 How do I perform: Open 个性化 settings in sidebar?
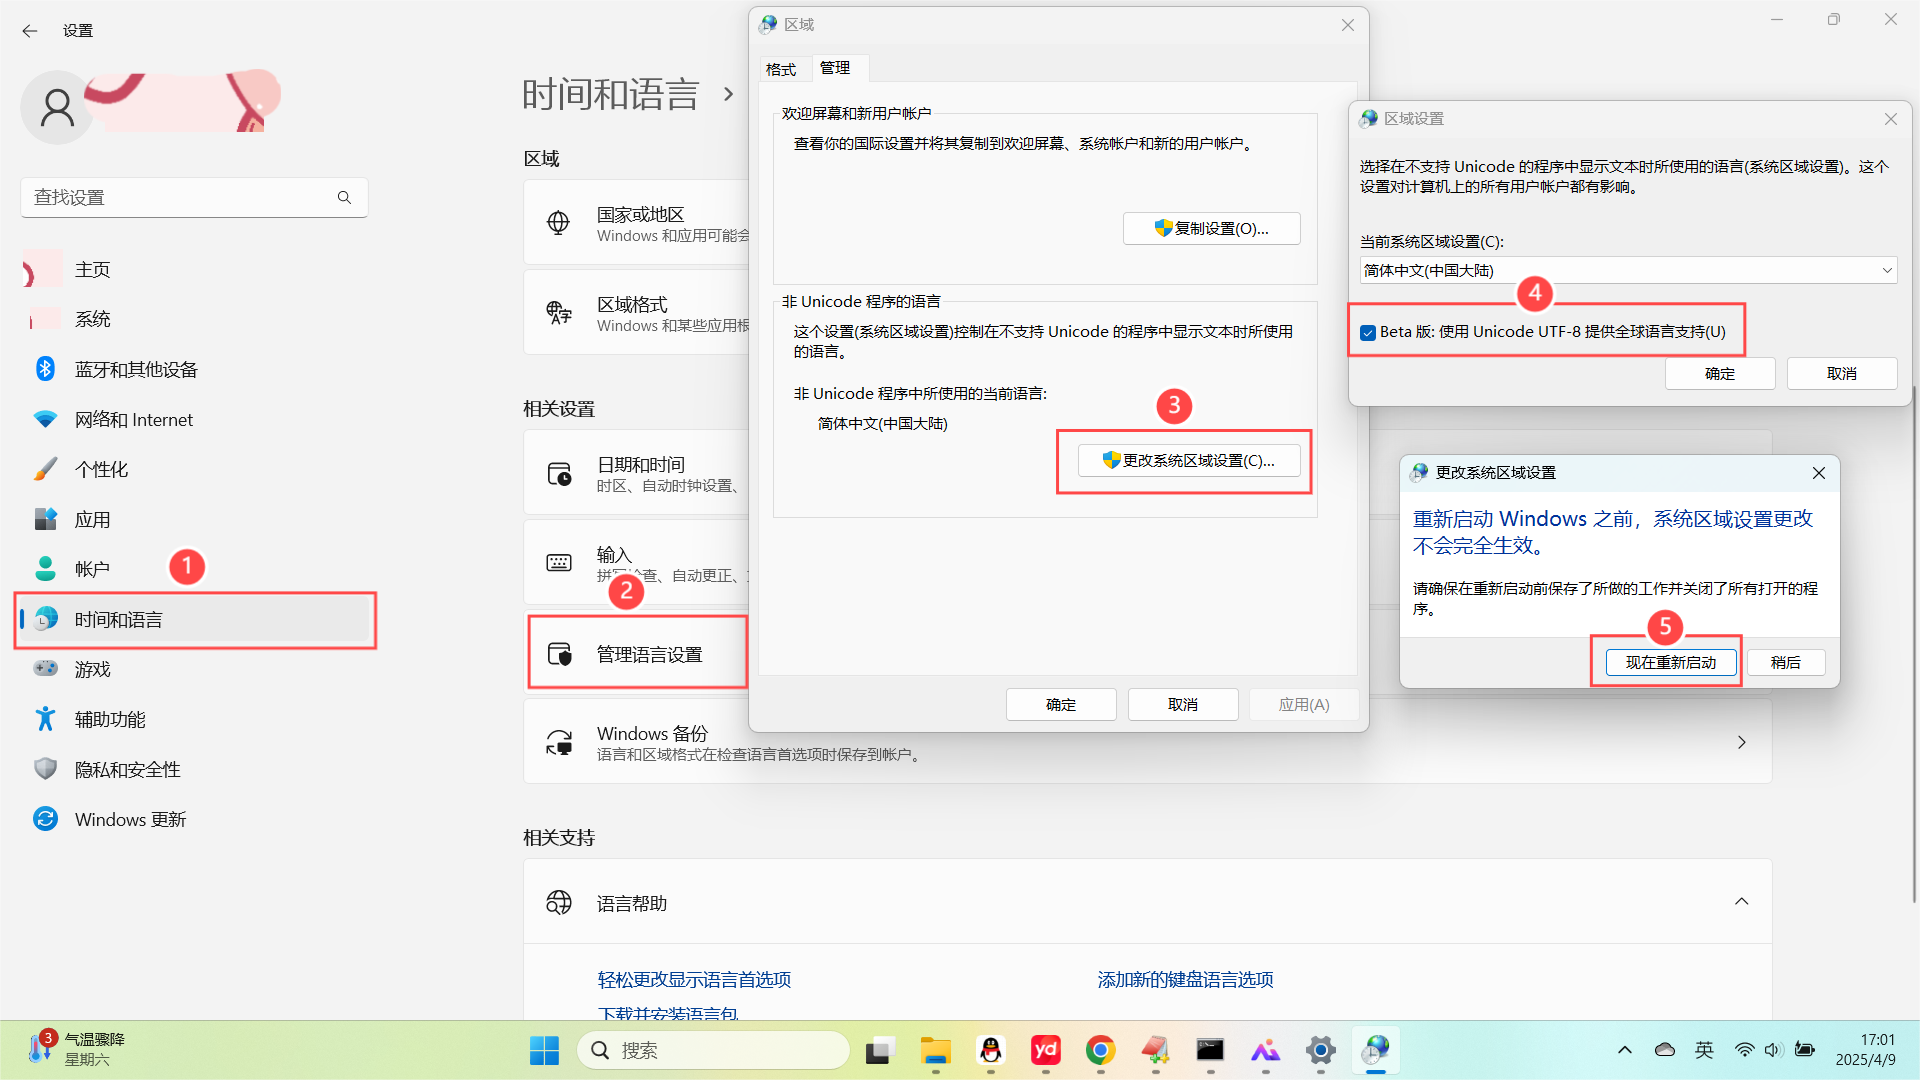[x=103, y=468]
